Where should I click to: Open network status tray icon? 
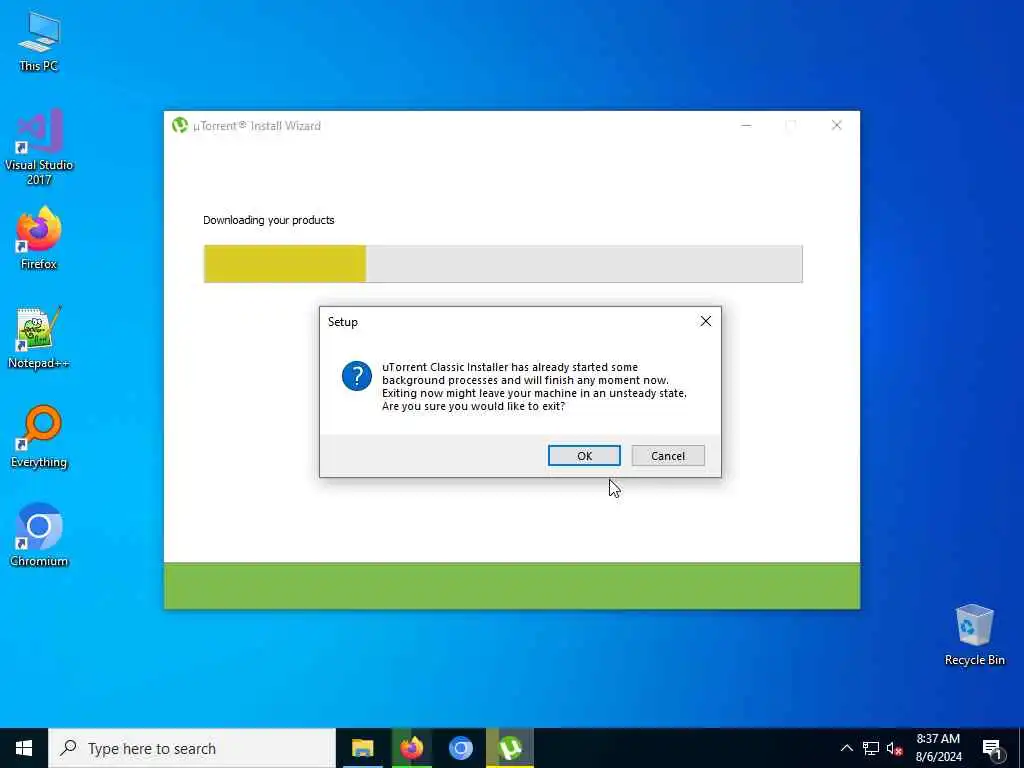click(x=871, y=748)
